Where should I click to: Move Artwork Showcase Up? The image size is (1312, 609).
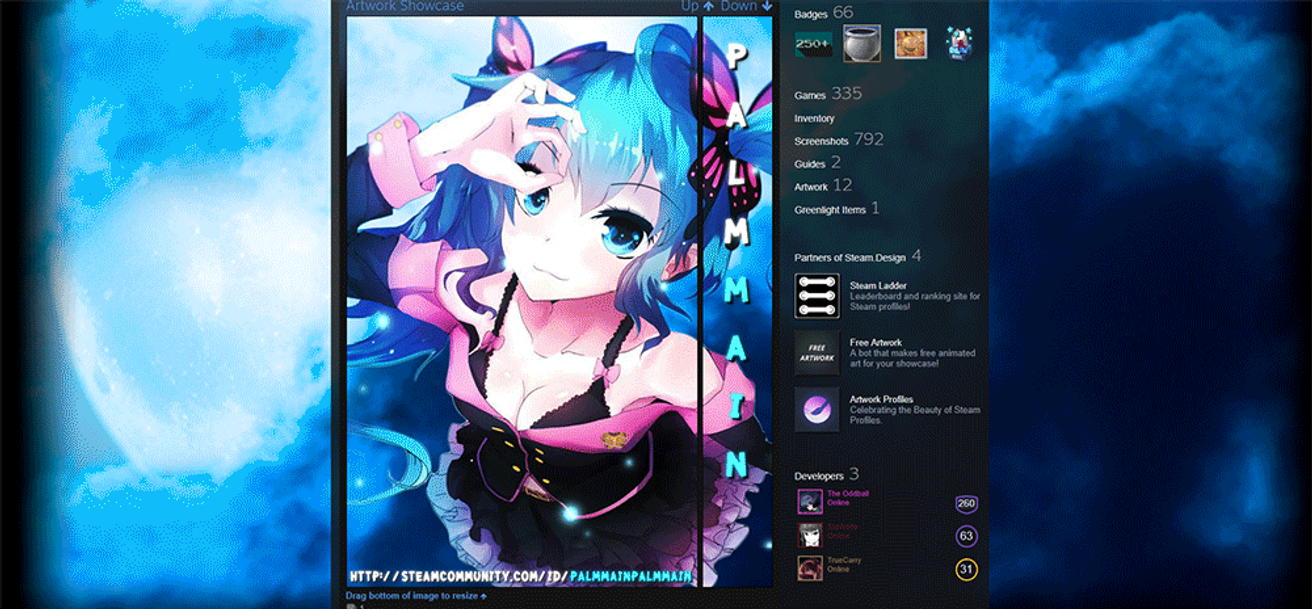click(x=697, y=6)
